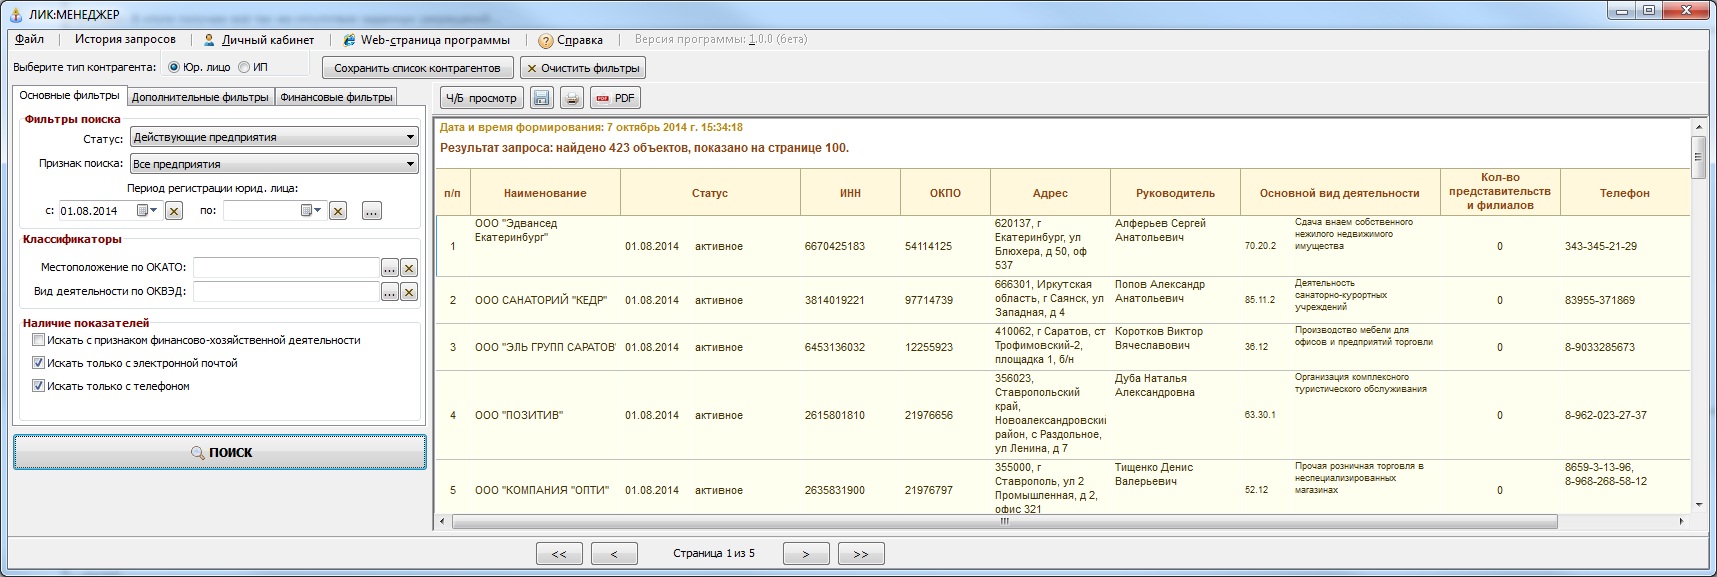This screenshot has height=577, width=1717.
Task: Open the Справка menu
Action: coord(571,40)
